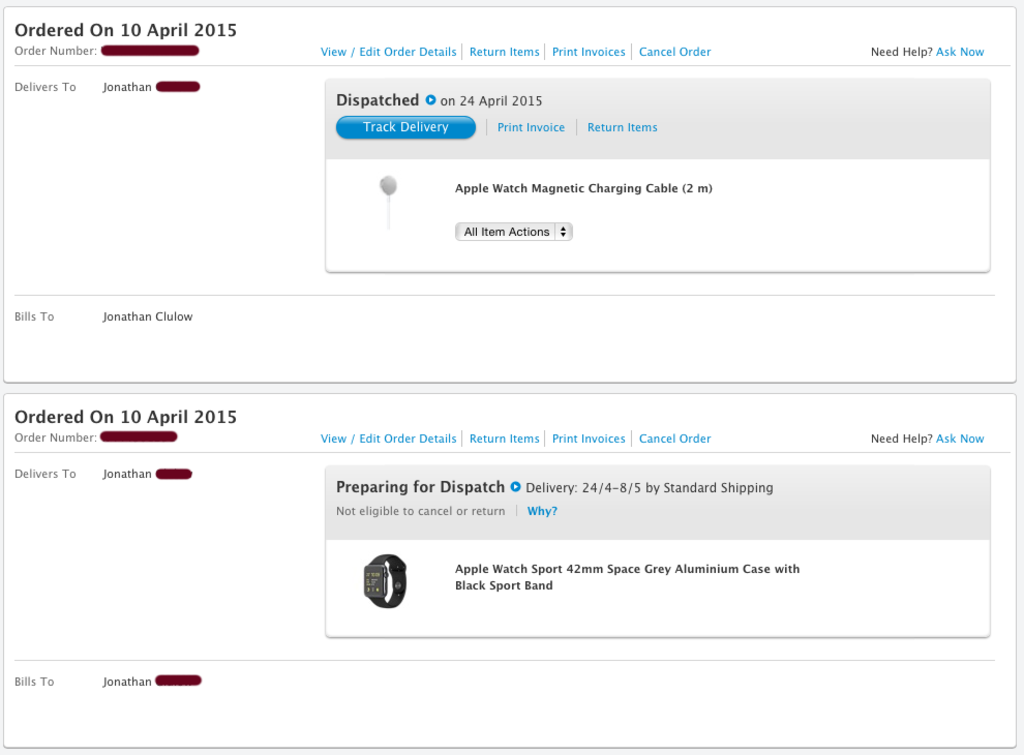
Task: Click the Why? link about cancel eligibility
Action: [542, 511]
